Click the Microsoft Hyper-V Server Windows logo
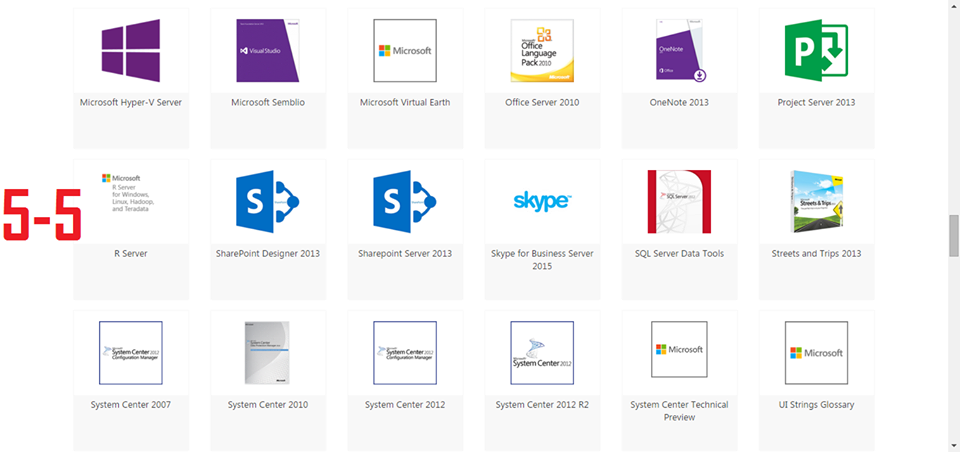Viewport: 960px width, 452px height. click(130, 50)
